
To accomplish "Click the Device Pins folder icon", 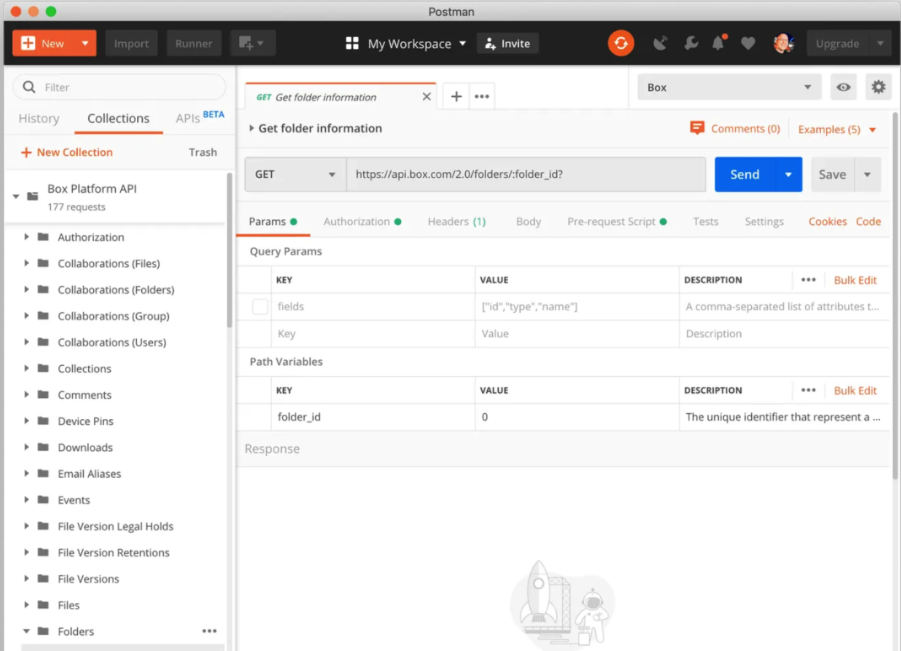I will [43, 421].
